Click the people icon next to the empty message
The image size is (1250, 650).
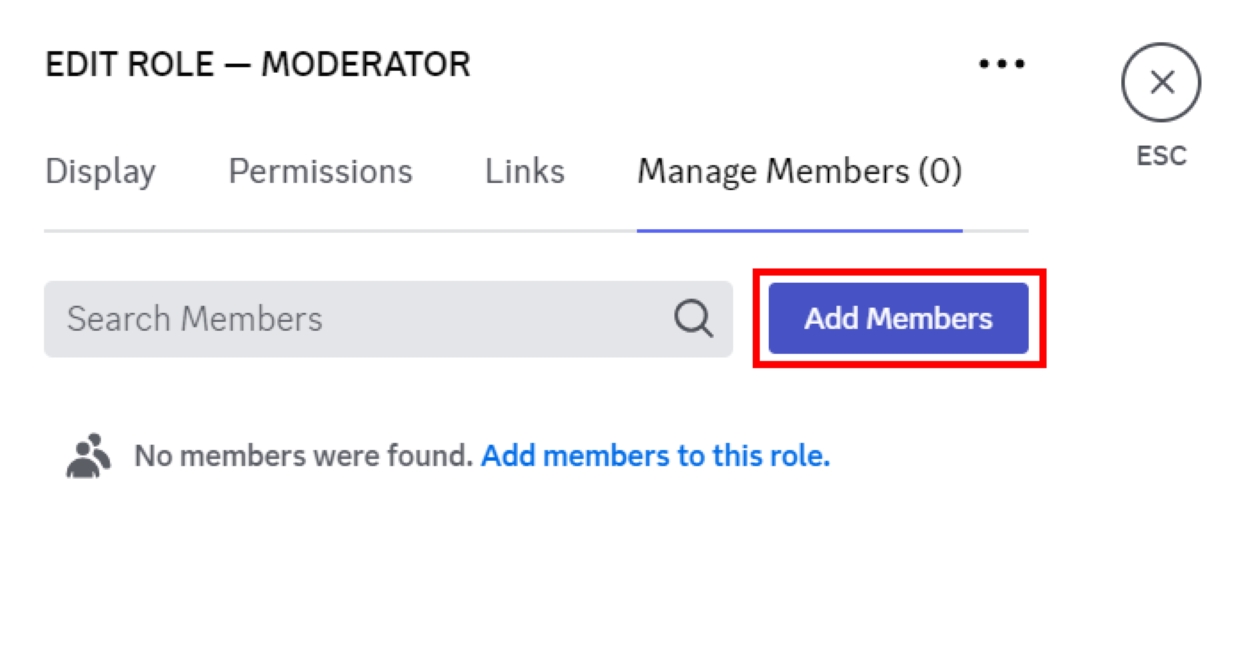(x=90, y=453)
